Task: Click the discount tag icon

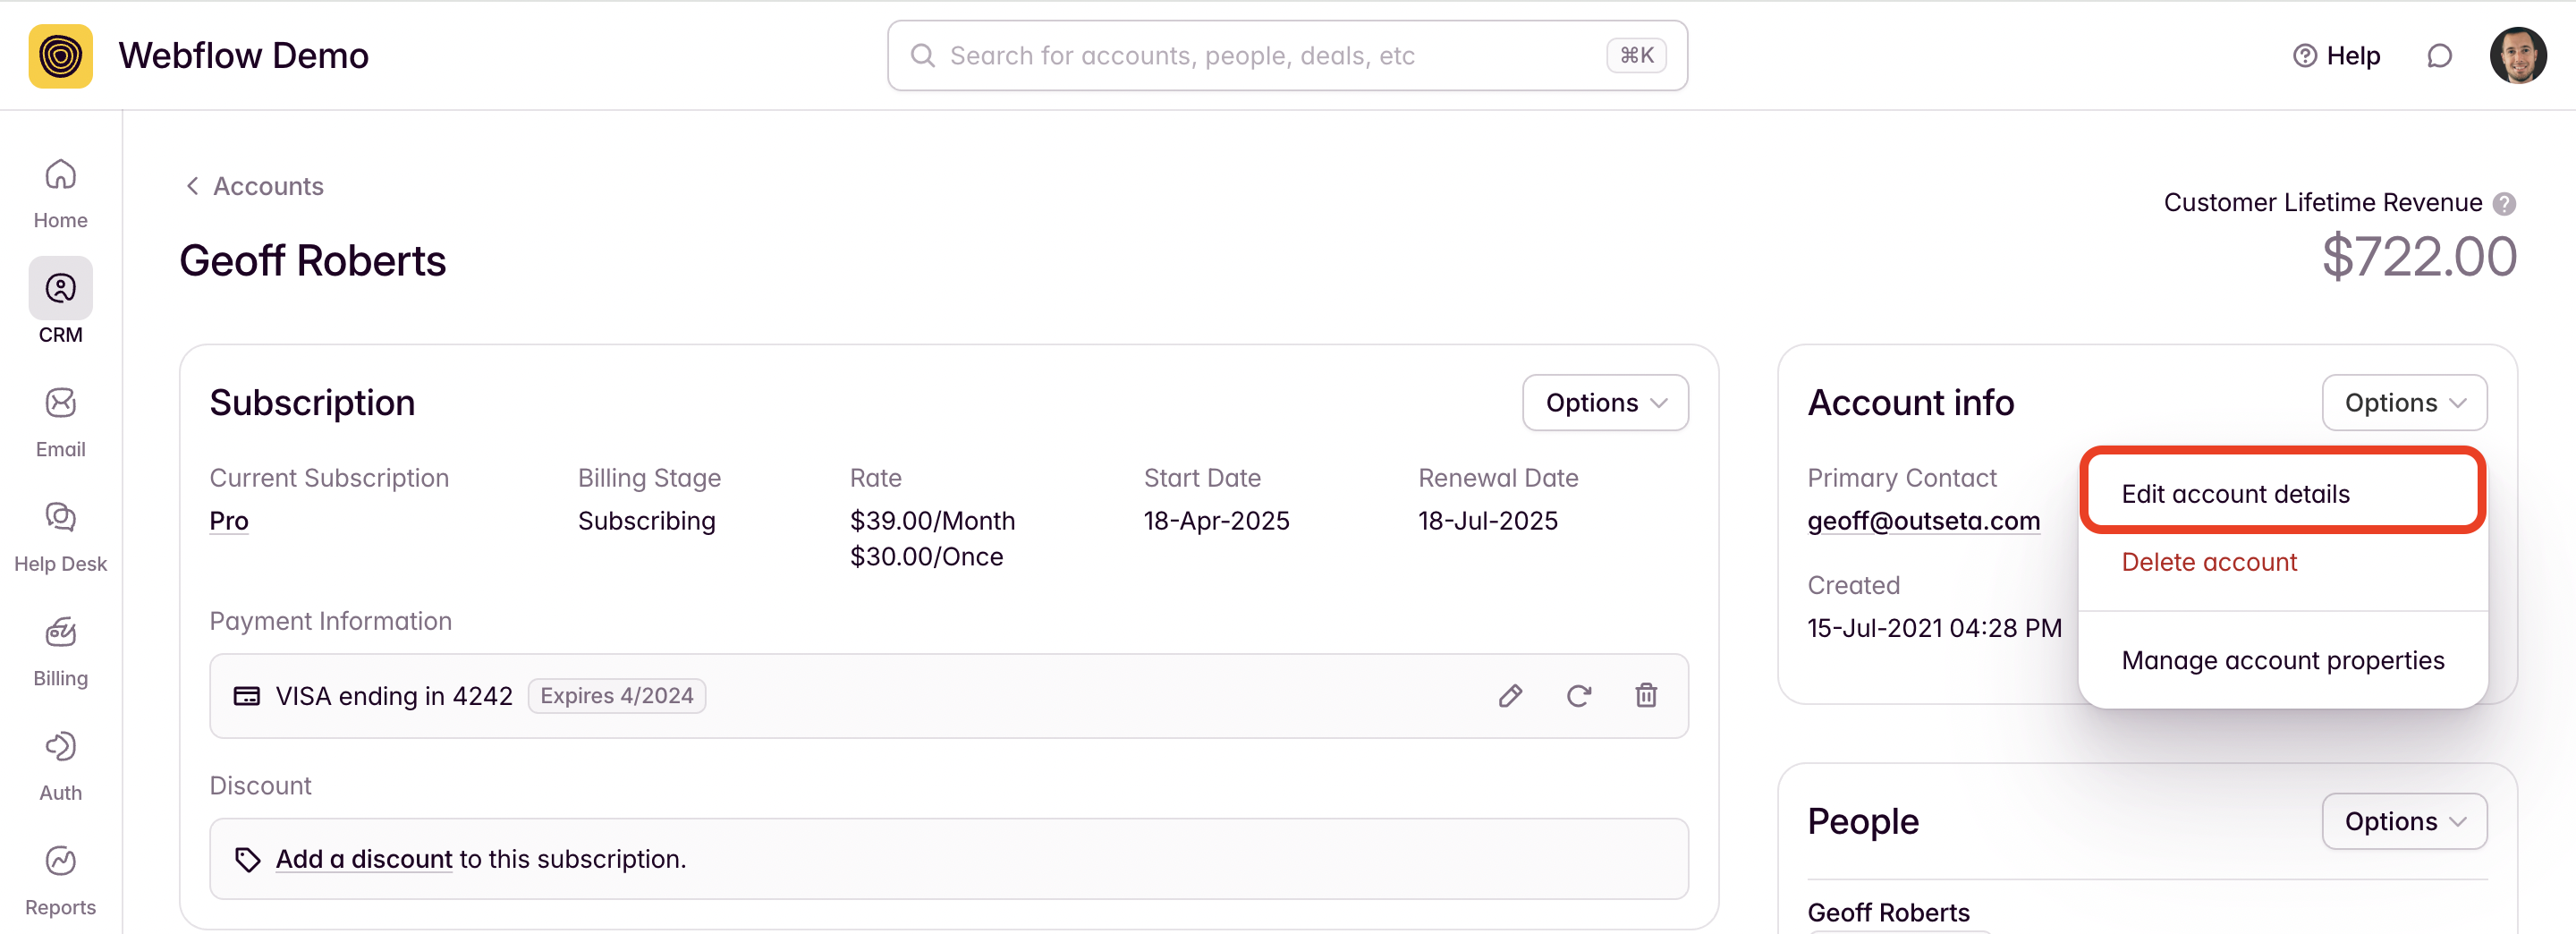Action: click(x=247, y=859)
